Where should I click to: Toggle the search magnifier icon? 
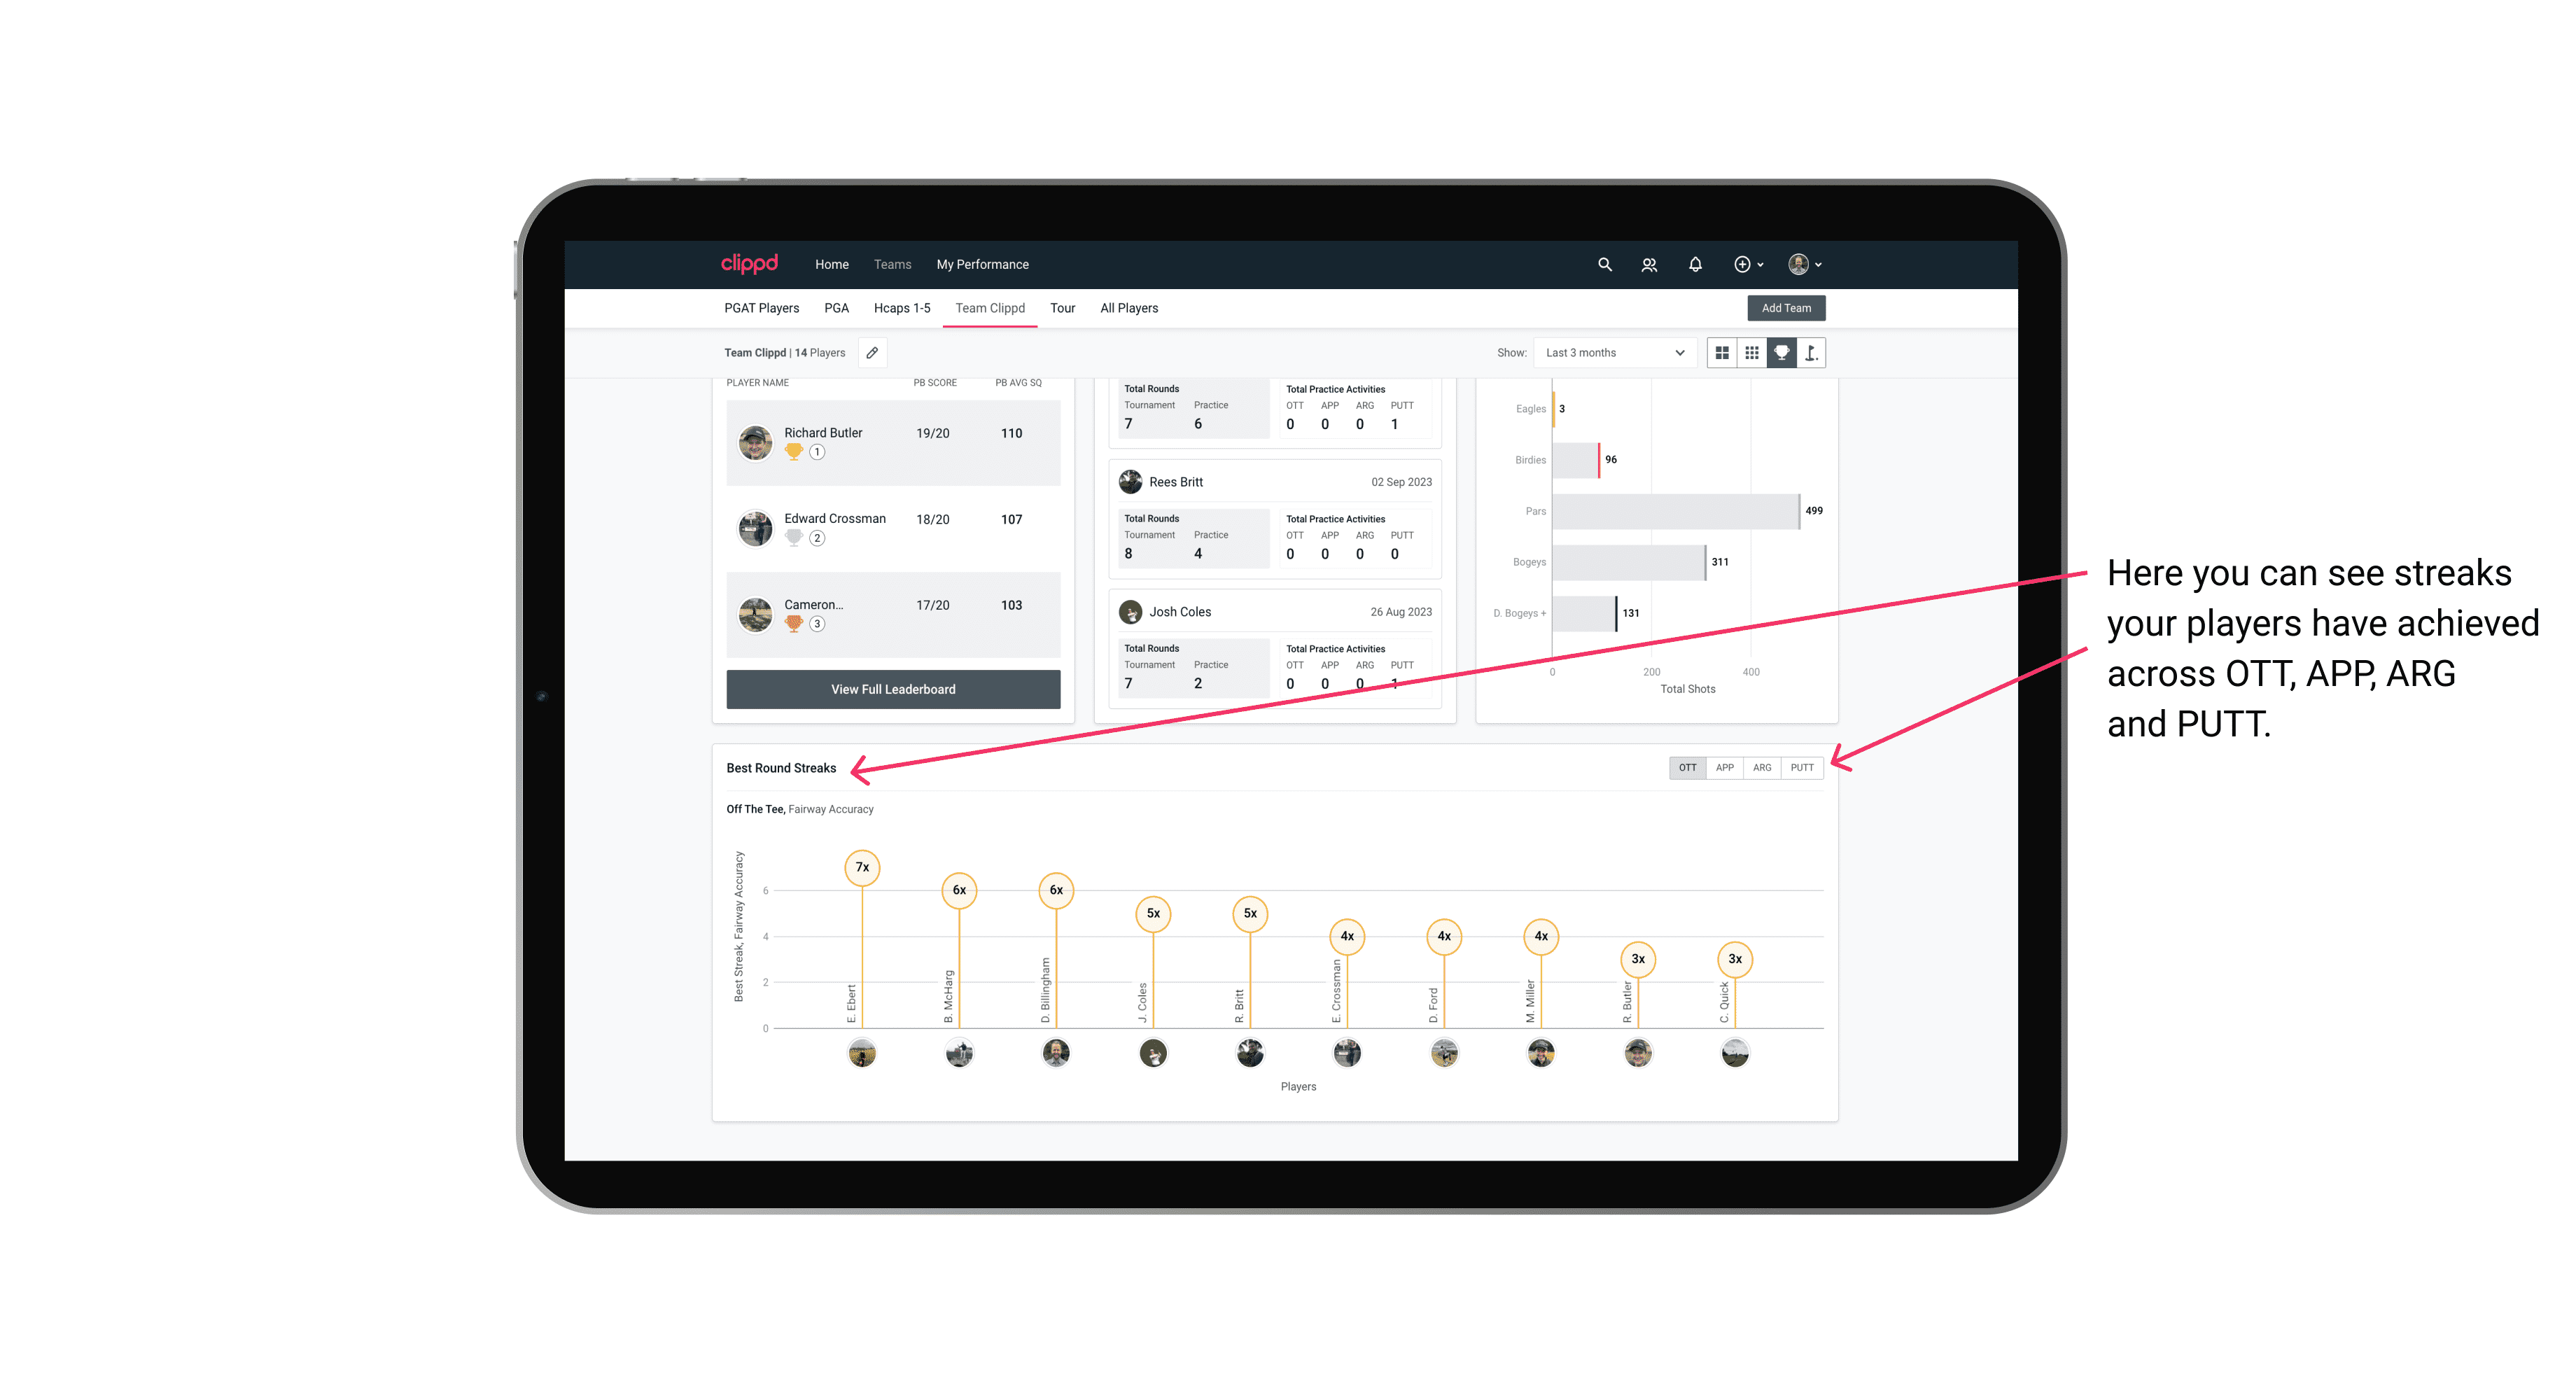(x=1604, y=265)
